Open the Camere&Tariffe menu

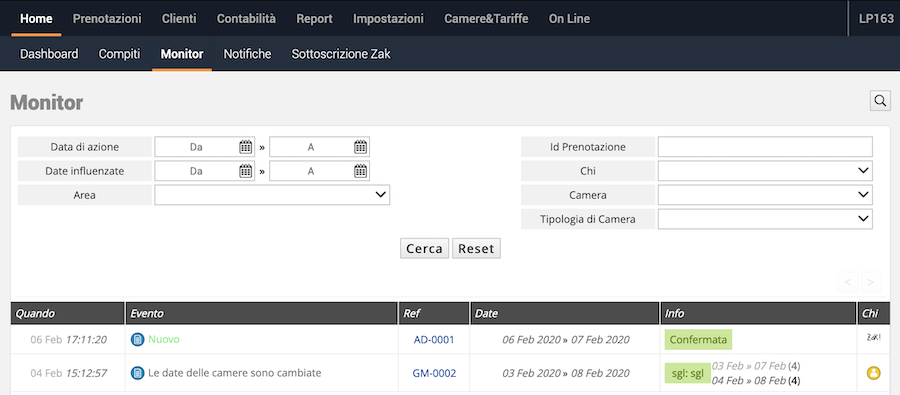(486, 18)
